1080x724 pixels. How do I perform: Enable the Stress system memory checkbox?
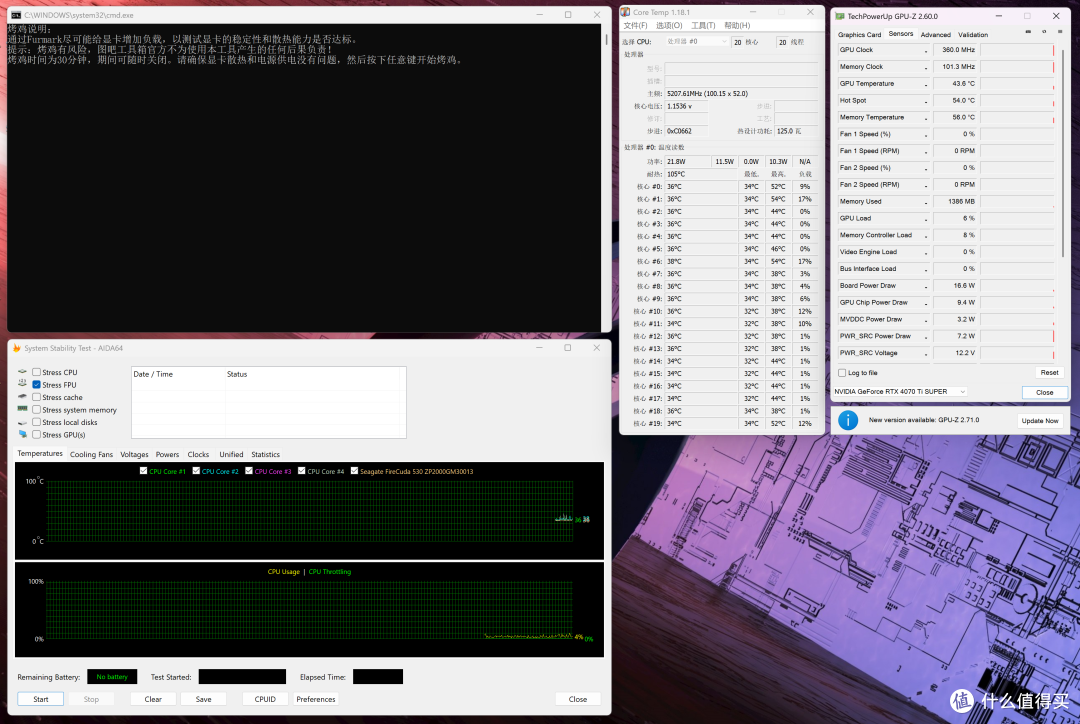pyautogui.click(x=37, y=409)
